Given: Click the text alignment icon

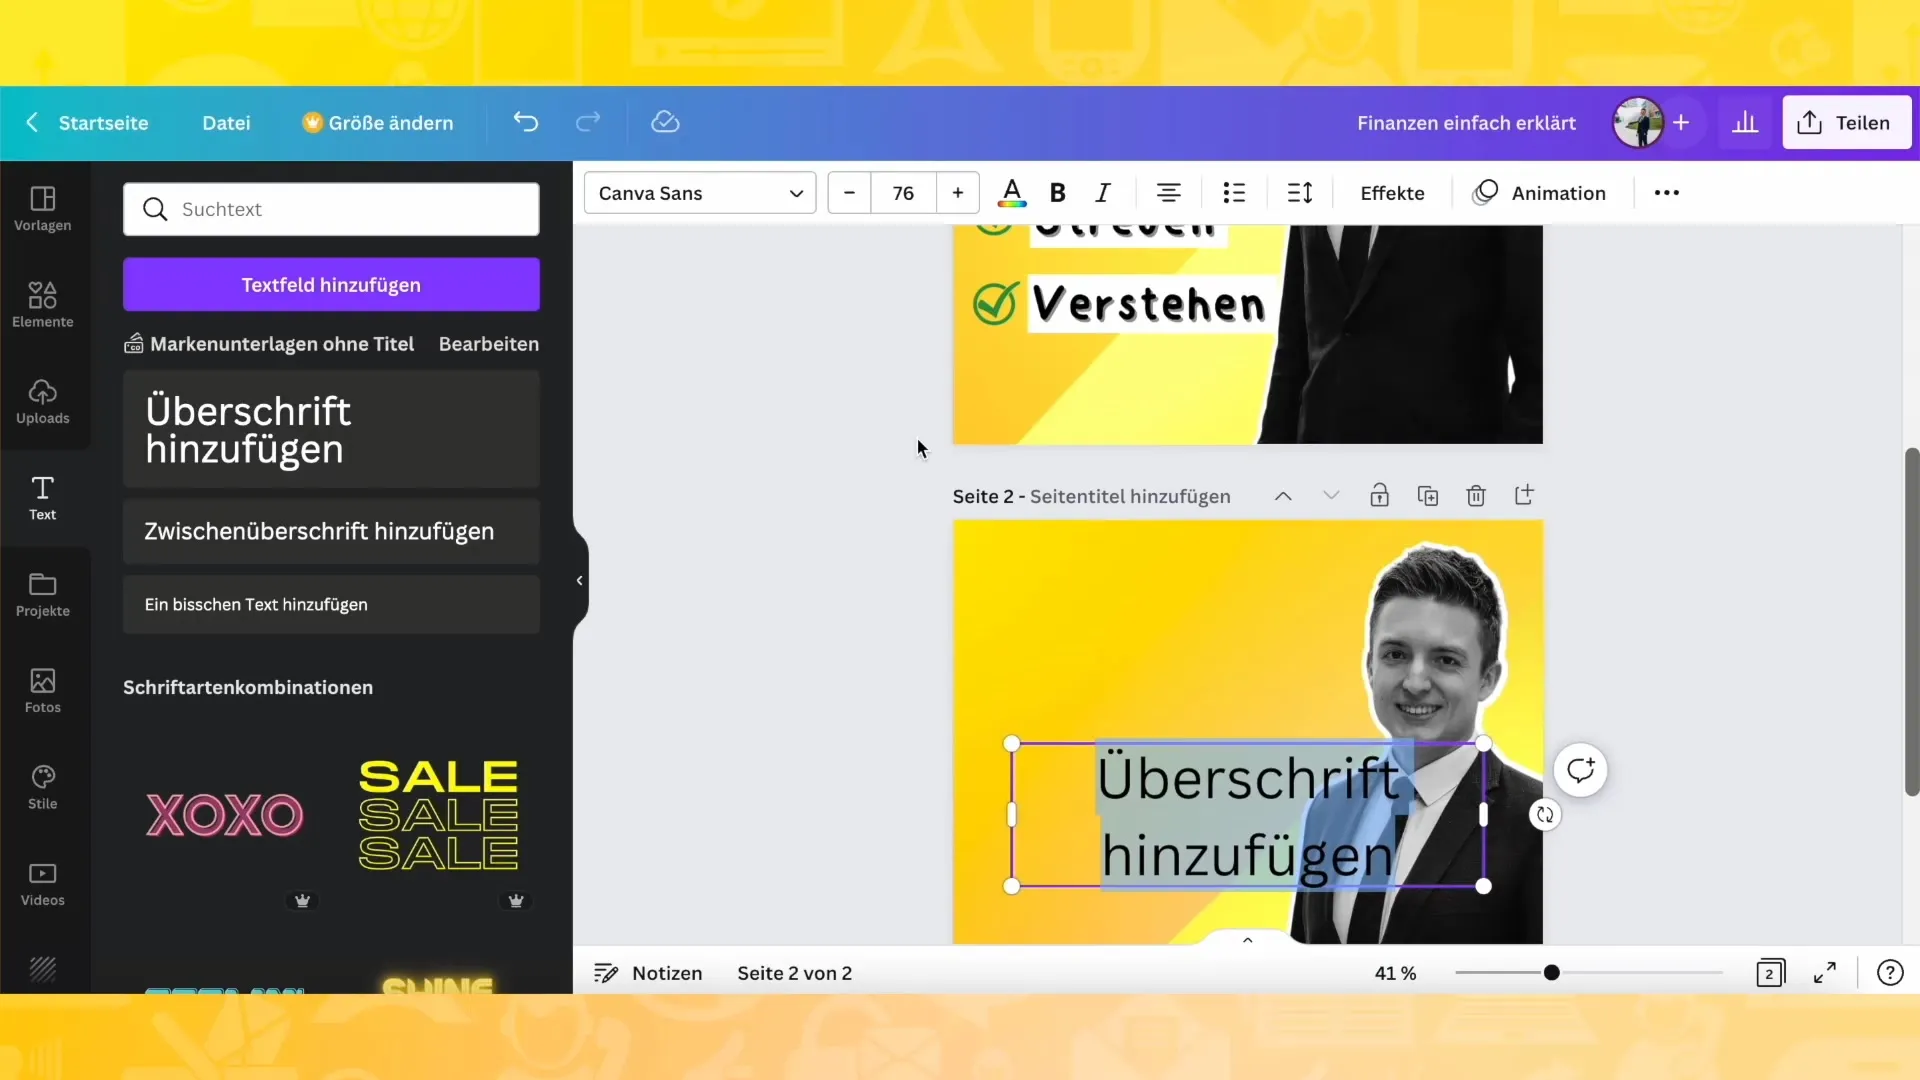Looking at the screenshot, I should pyautogui.click(x=1167, y=193).
